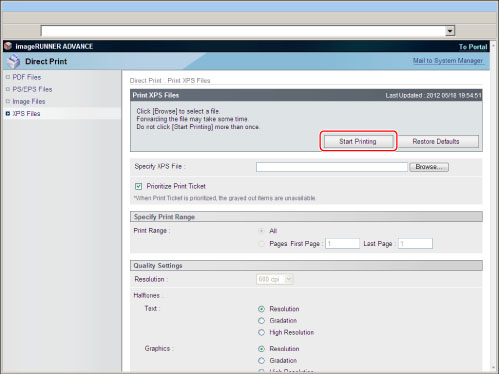Expand the Resolution 600 dpi dropdown

(289, 279)
